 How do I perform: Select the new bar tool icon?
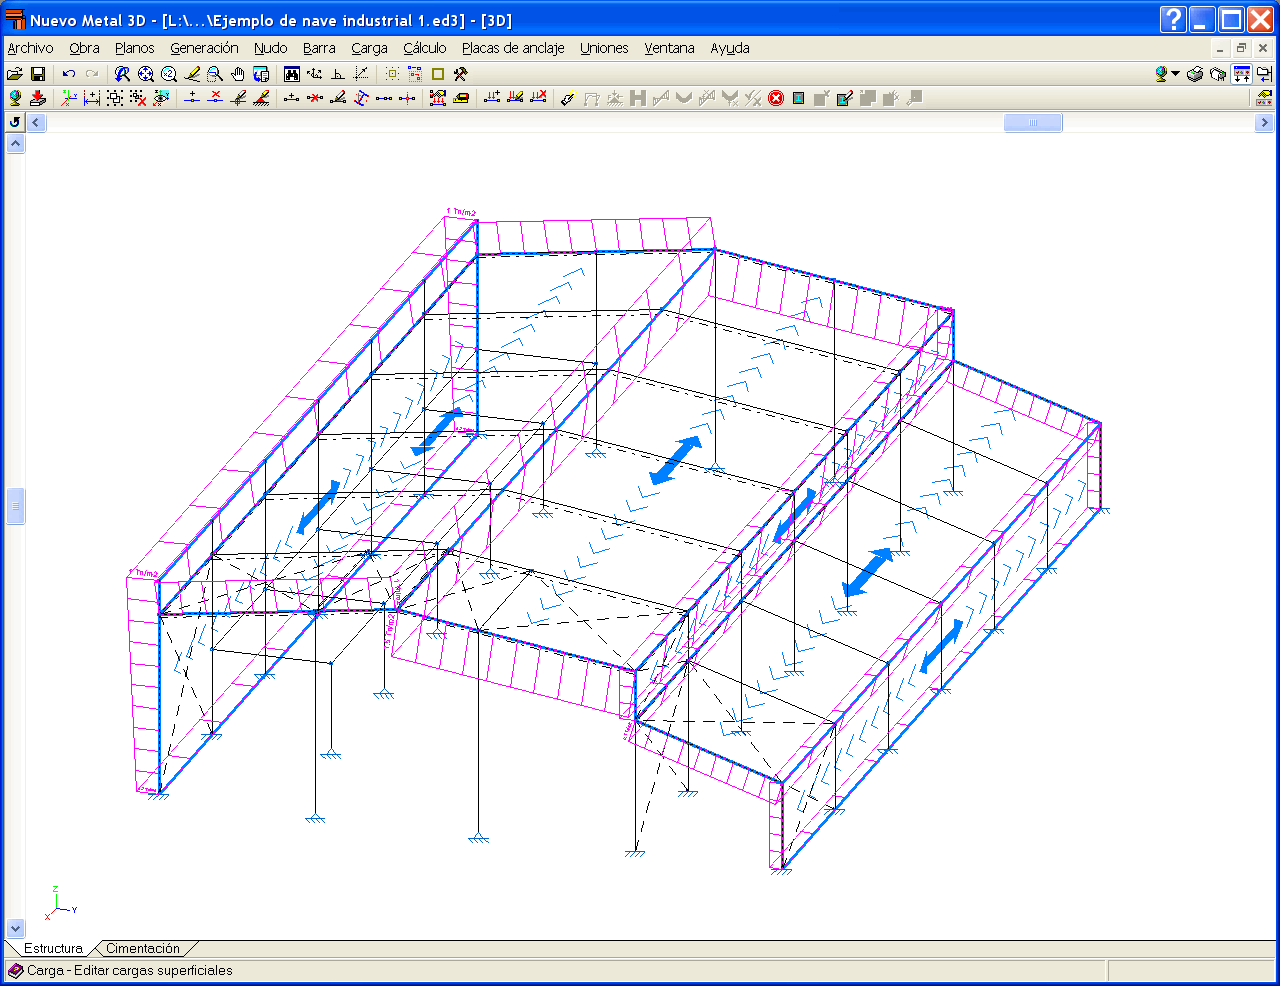click(x=292, y=98)
